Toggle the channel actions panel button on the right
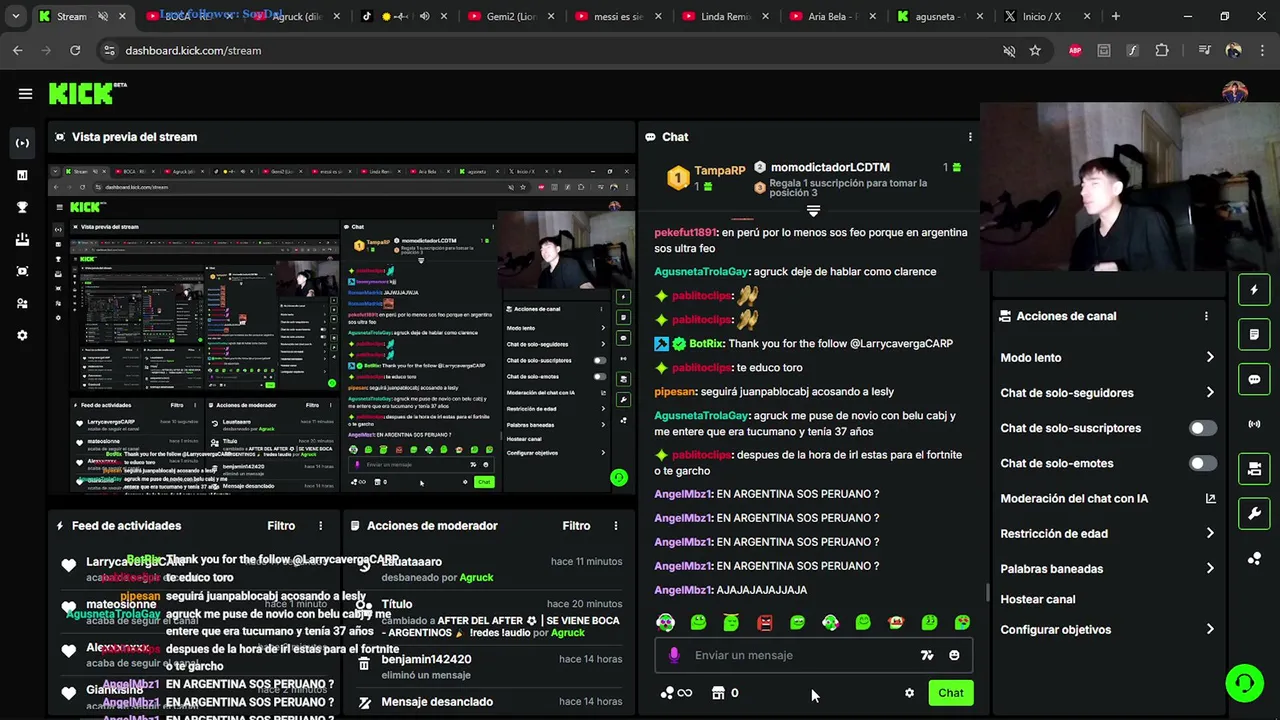 tap(1254, 469)
